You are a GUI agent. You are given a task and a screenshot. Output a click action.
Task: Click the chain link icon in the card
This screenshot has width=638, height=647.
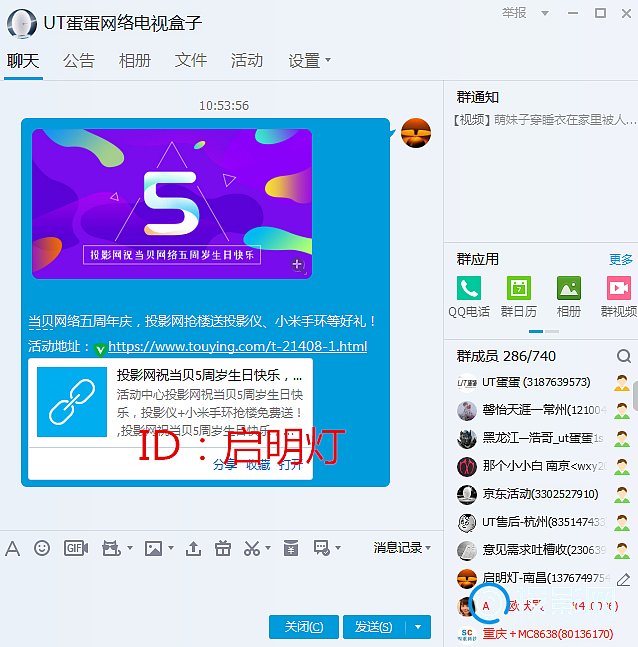[x=72, y=401]
